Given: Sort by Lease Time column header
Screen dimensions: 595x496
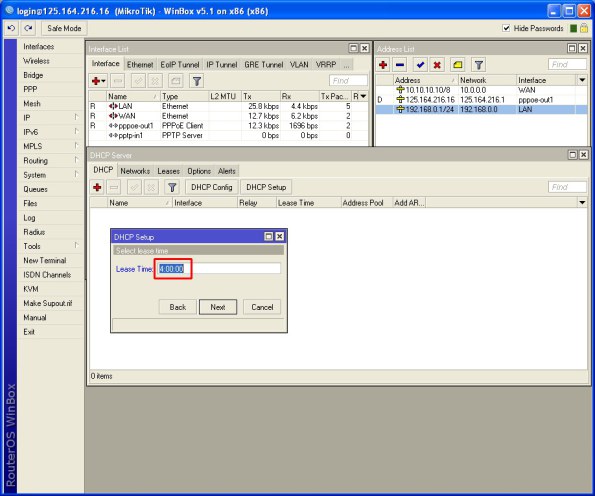Looking at the screenshot, I should pos(308,203).
